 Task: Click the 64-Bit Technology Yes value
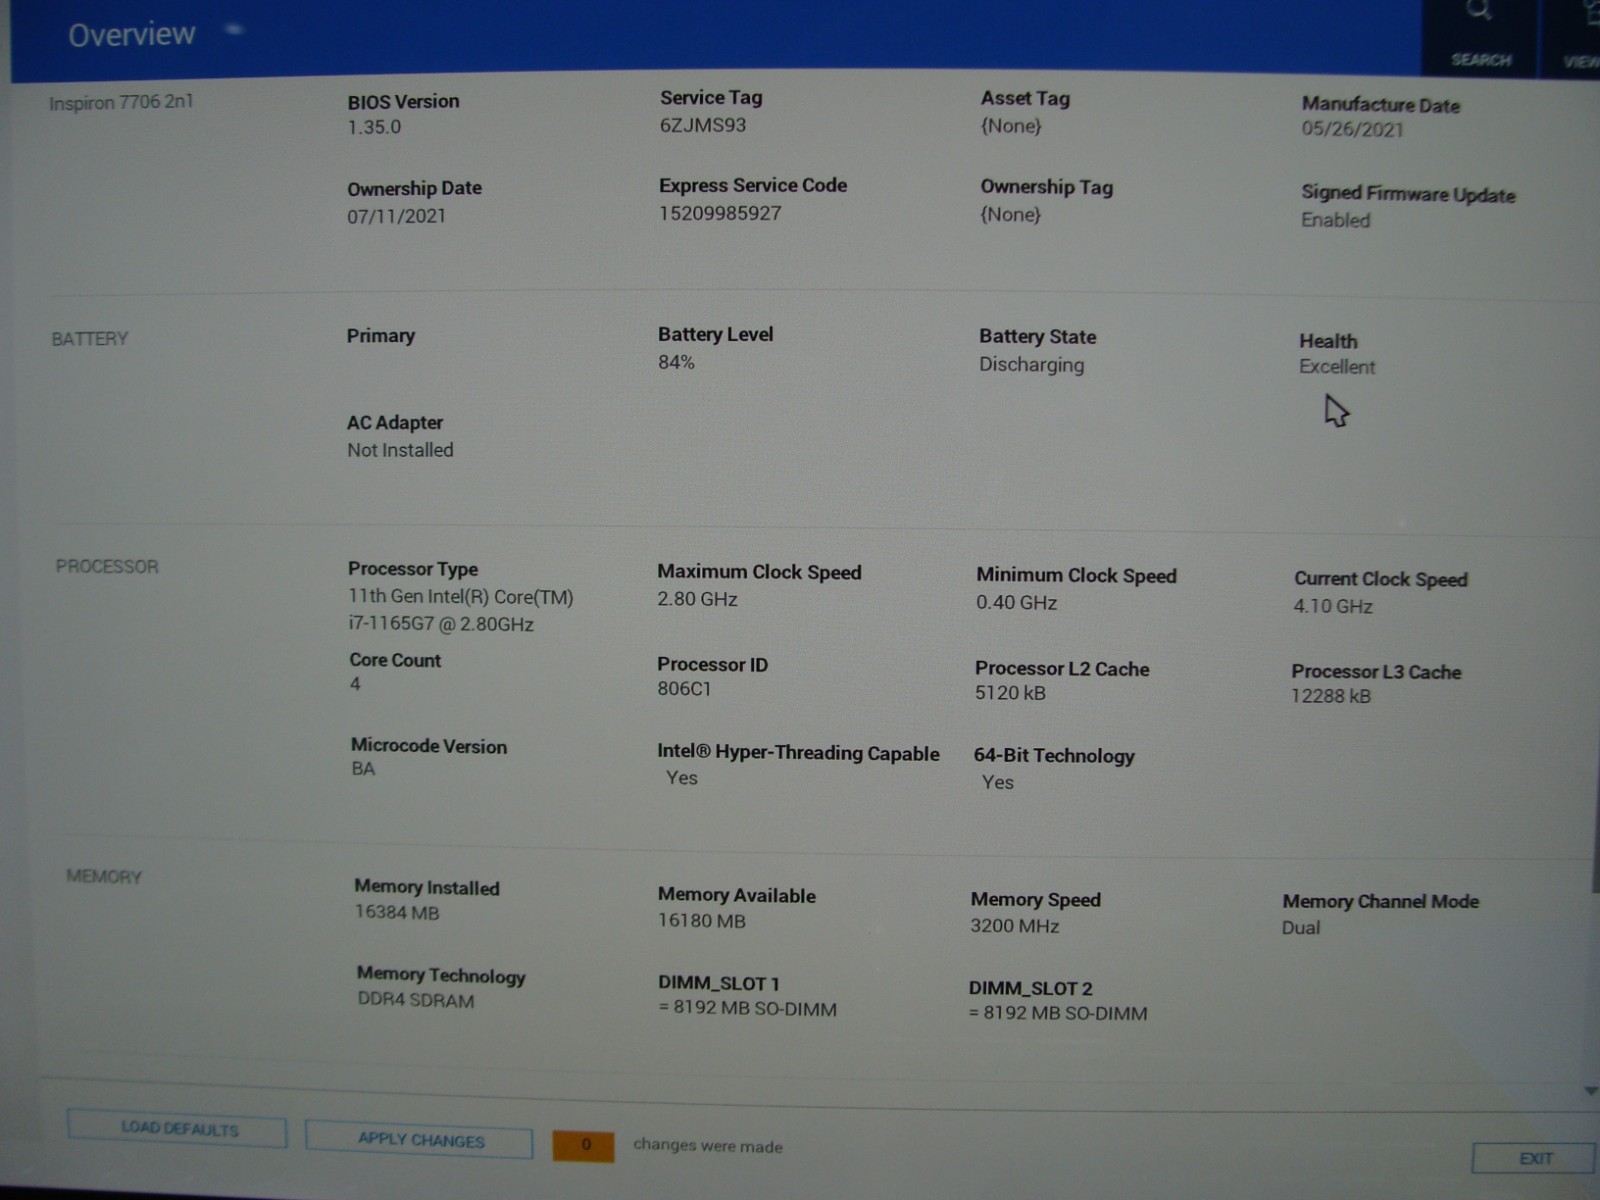997,782
